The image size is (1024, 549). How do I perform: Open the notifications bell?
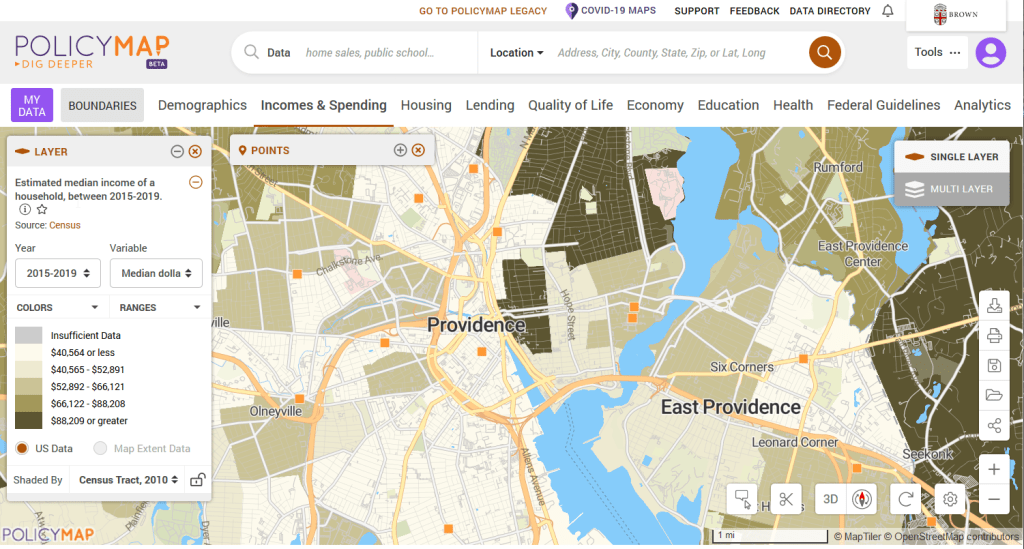(x=888, y=12)
